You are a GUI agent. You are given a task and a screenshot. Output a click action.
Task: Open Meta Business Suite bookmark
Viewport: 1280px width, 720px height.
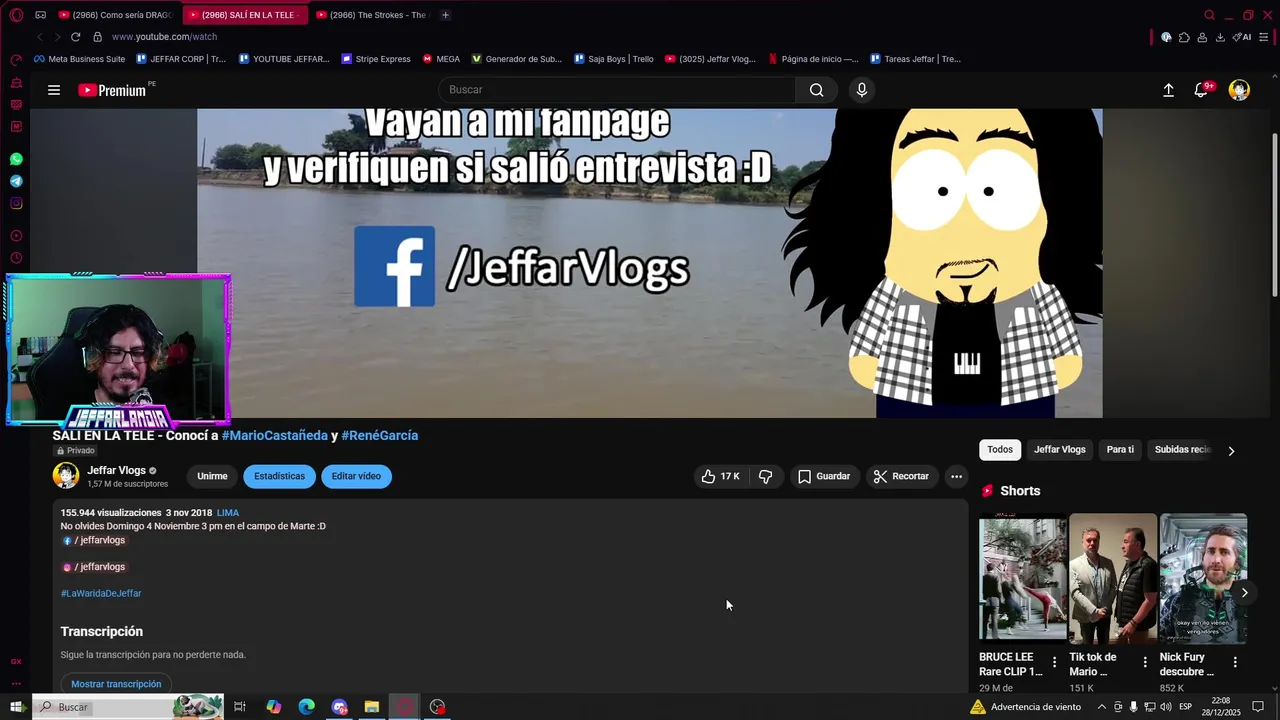[81, 59]
